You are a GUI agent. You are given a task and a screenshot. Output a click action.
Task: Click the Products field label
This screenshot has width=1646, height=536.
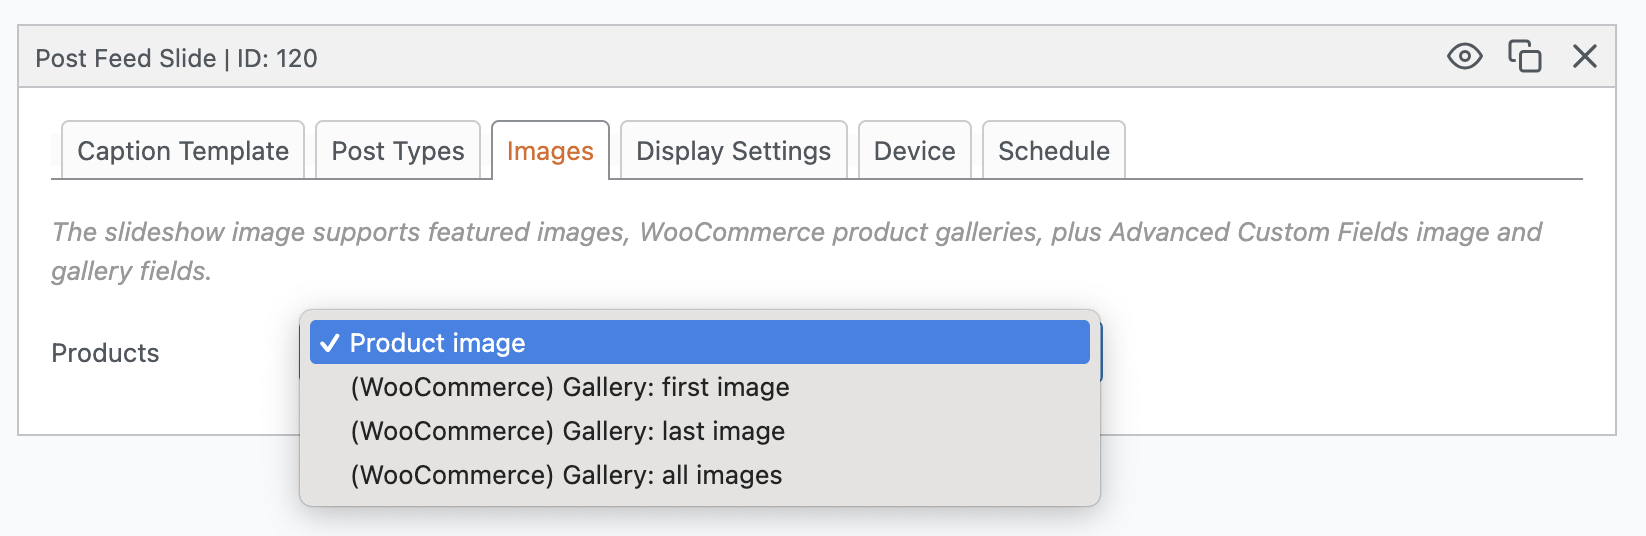(x=105, y=353)
